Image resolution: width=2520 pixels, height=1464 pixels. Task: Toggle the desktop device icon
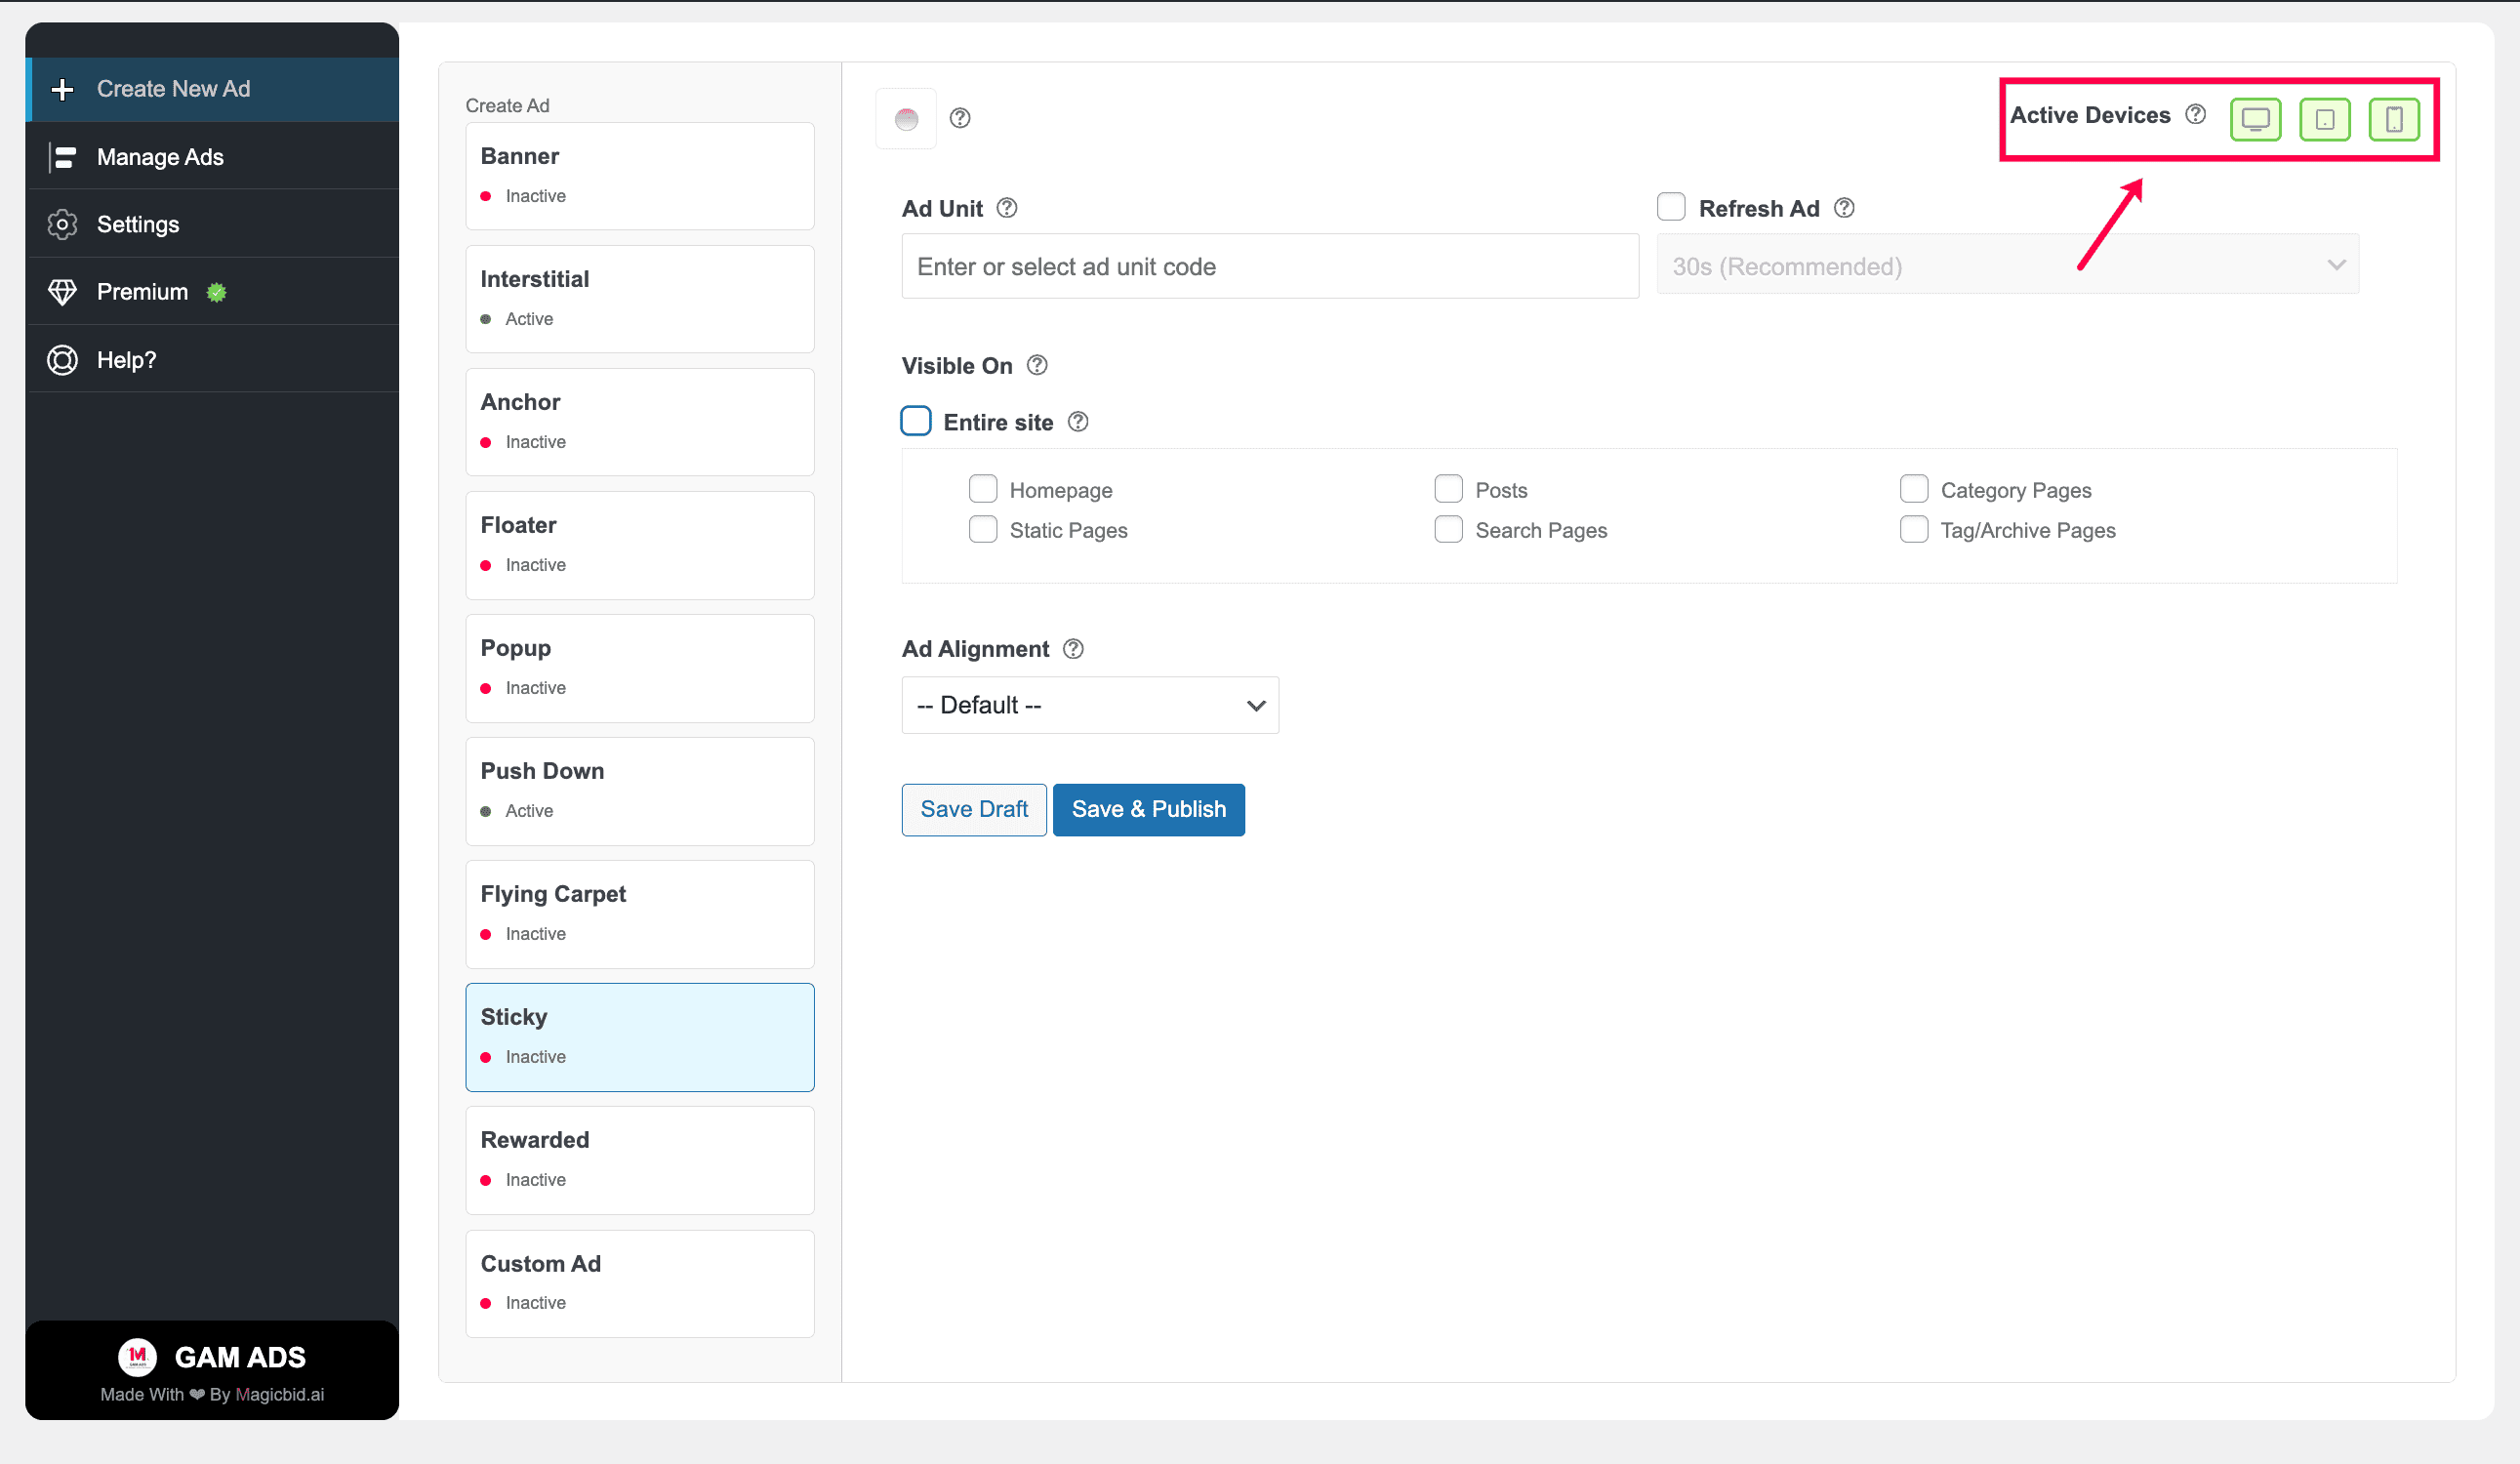pyautogui.click(x=2255, y=120)
